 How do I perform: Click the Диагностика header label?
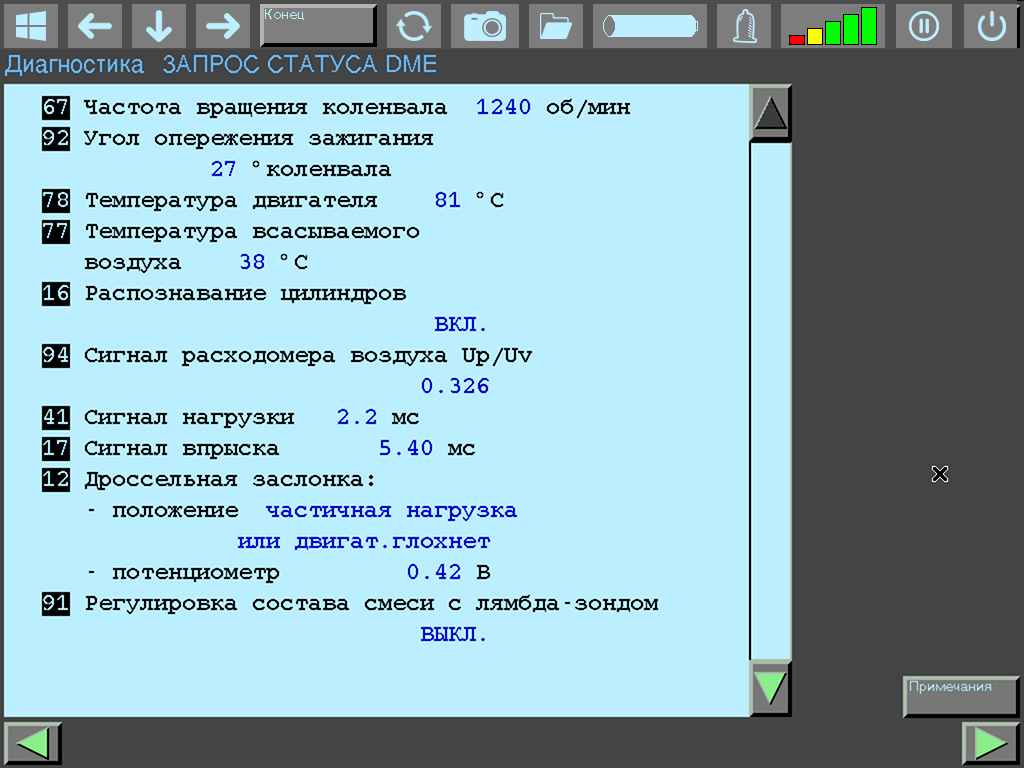pos(75,65)
